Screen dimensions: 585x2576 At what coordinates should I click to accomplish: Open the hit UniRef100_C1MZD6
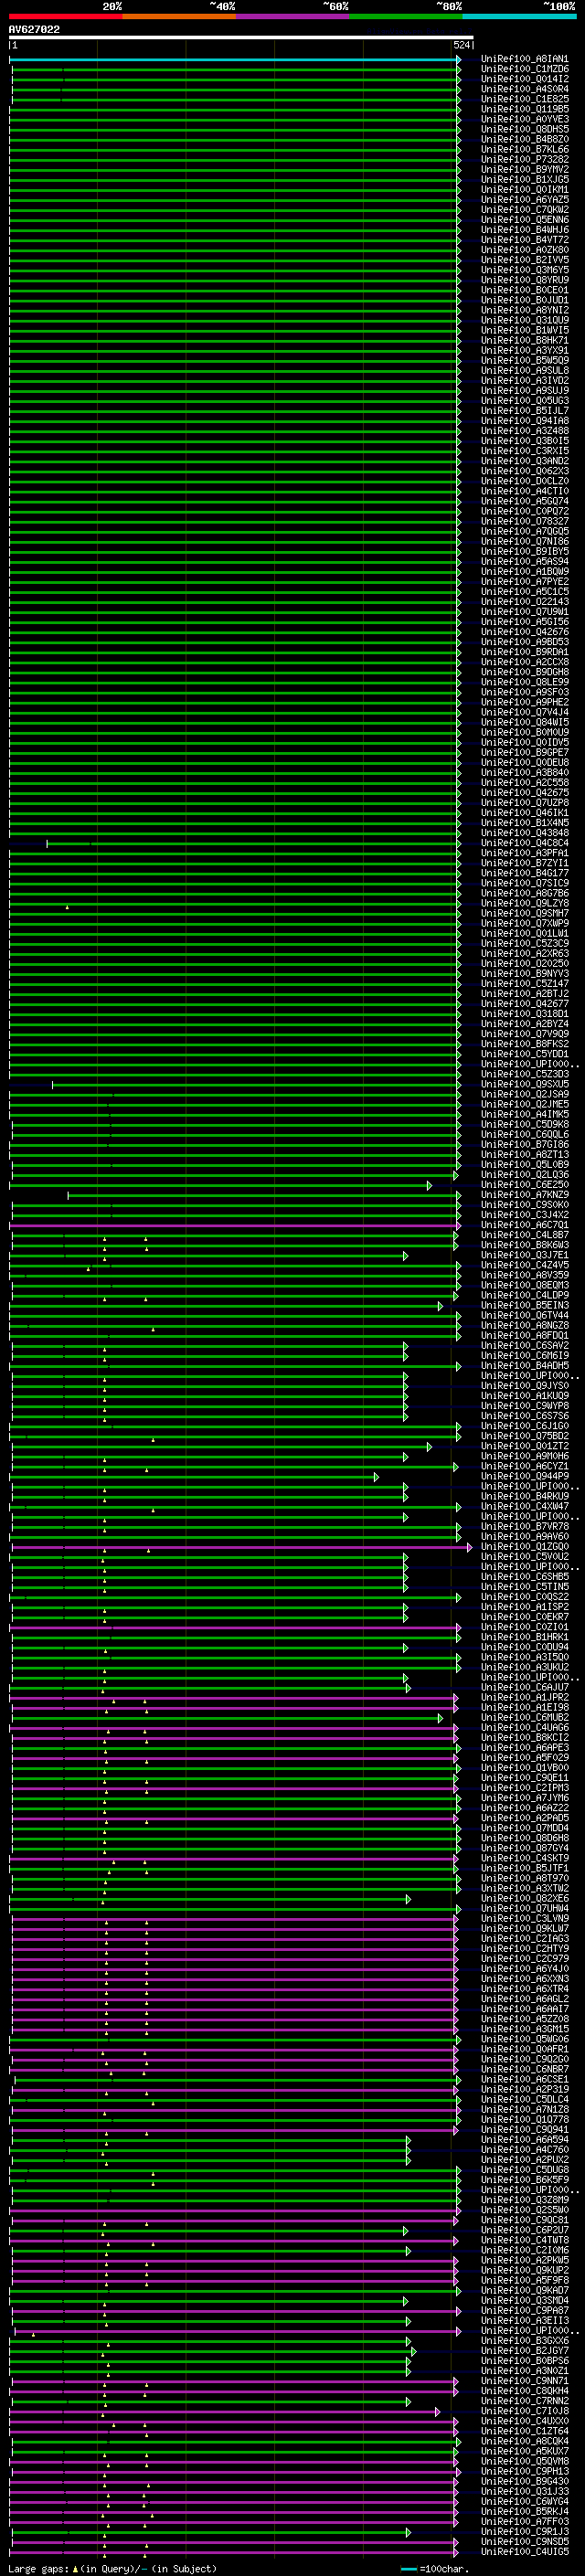pos(525,69)
